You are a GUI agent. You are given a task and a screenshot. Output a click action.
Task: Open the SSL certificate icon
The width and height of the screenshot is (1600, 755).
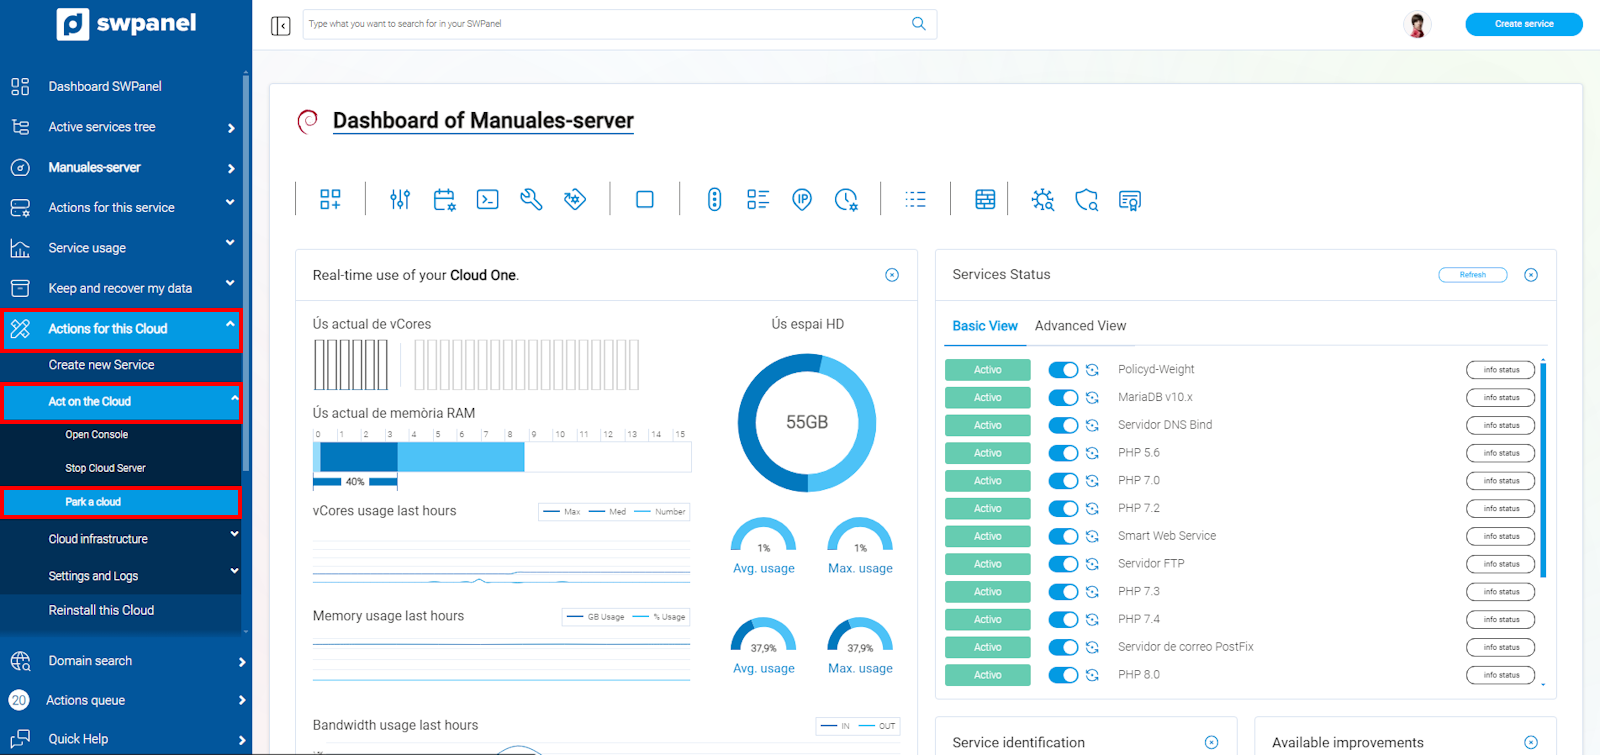point(1130,200)
